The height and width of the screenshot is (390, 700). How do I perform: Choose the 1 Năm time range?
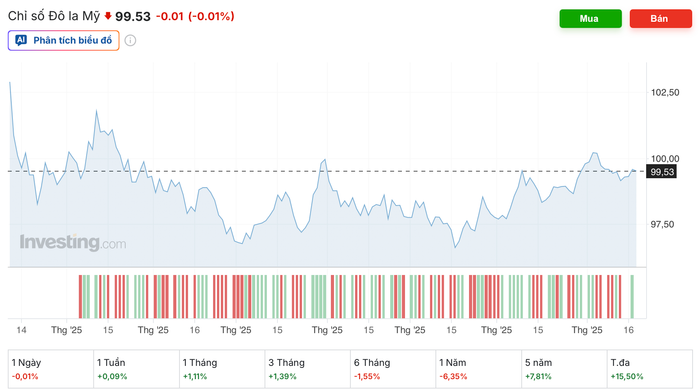click(x=479, y=369)
